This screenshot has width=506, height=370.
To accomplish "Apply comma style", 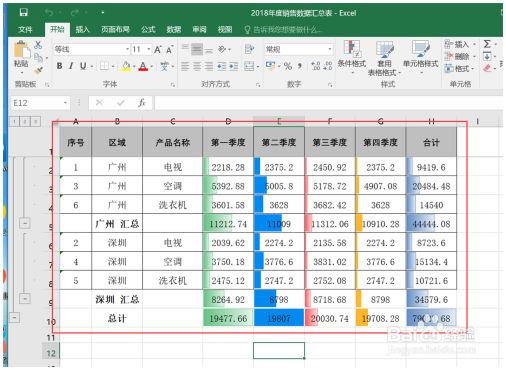I will click(x=300, y=66).
